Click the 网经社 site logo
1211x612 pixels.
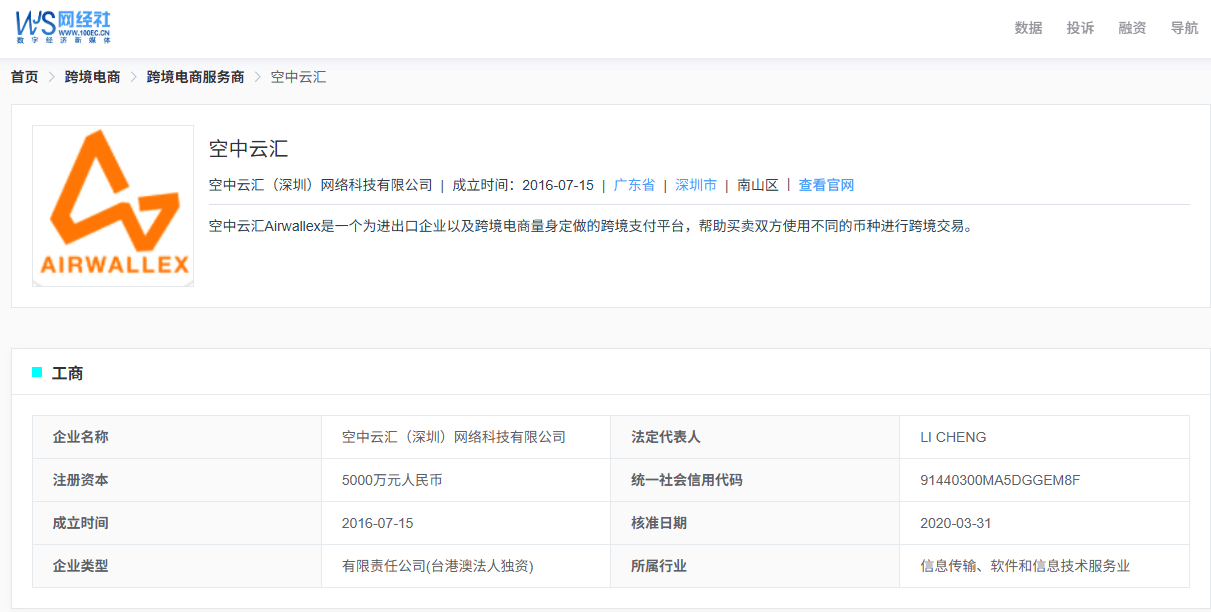coord(63,25)
